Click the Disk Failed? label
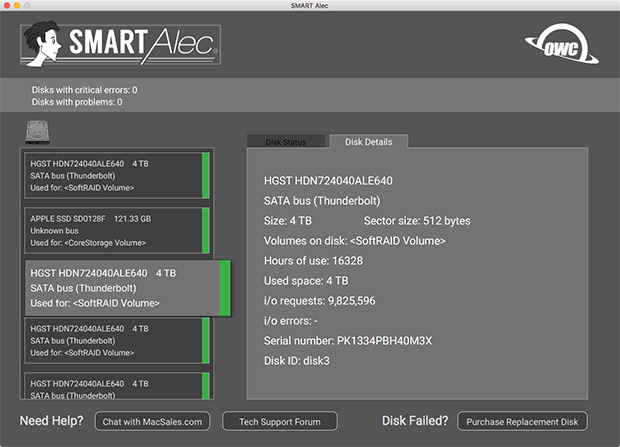The height and width of the screenshot is (447, 620). (x=415, y=420)
